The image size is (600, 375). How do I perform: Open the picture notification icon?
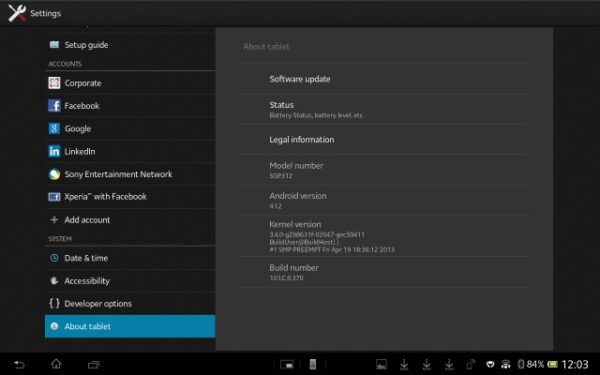click(381, 364)
